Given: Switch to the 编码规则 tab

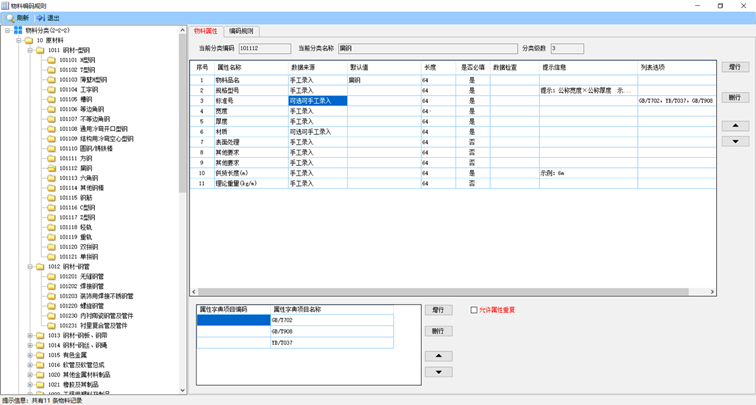Looking at the screenshot, I should pos(241,31).
